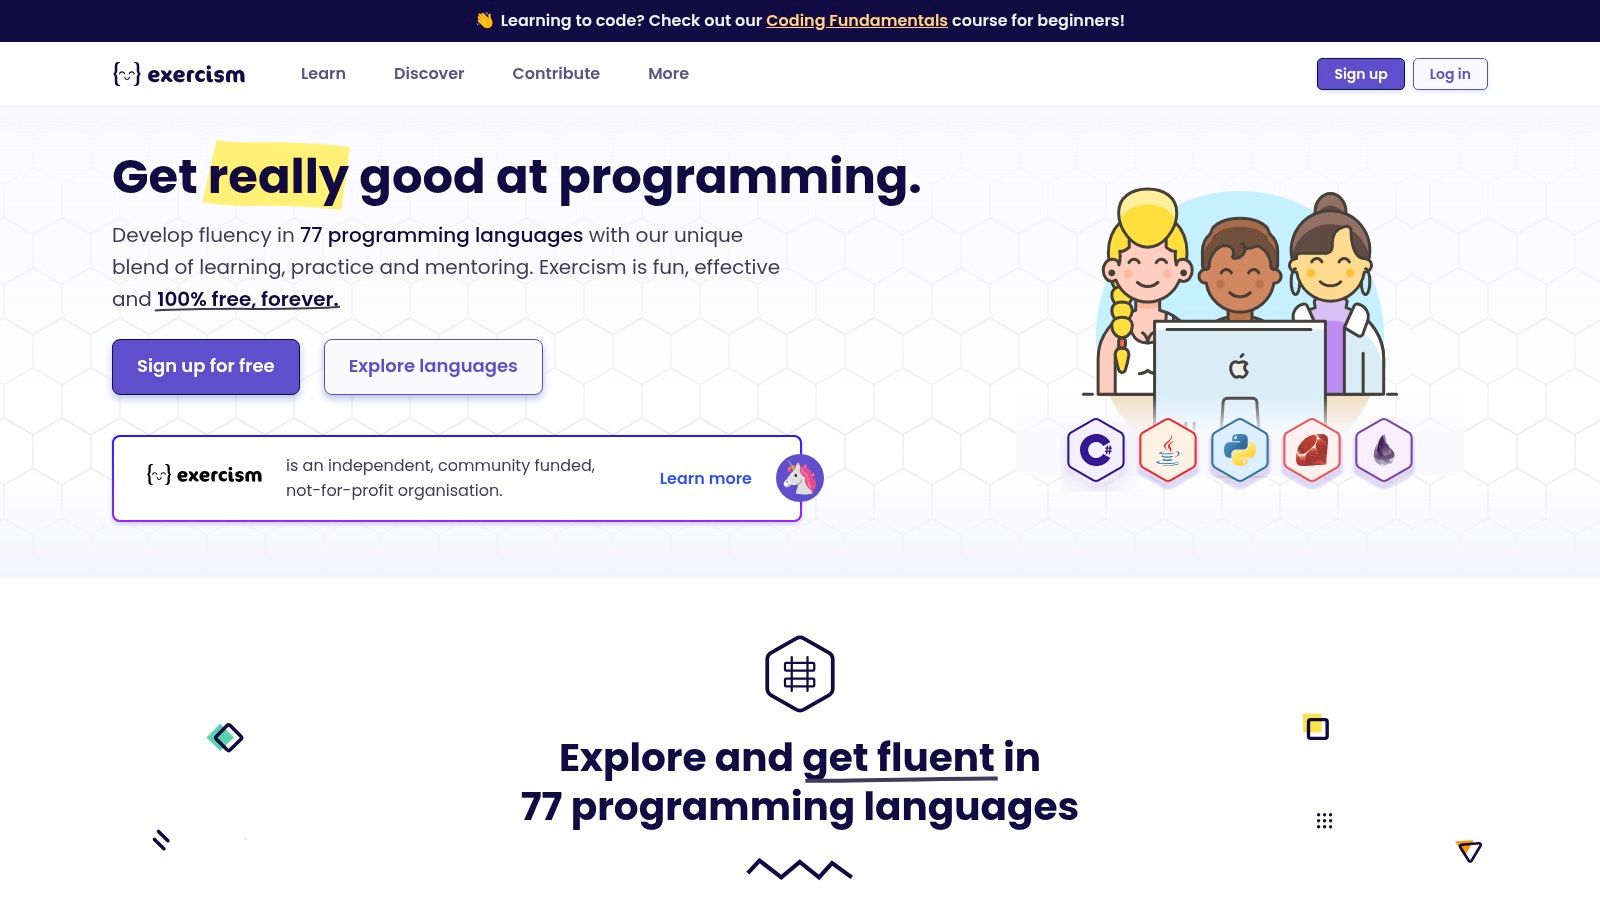This screenshot has height=900, width=1600.
Task: Click the illustration of three programmers at laptop
Action: click(x=1240, y=300)
